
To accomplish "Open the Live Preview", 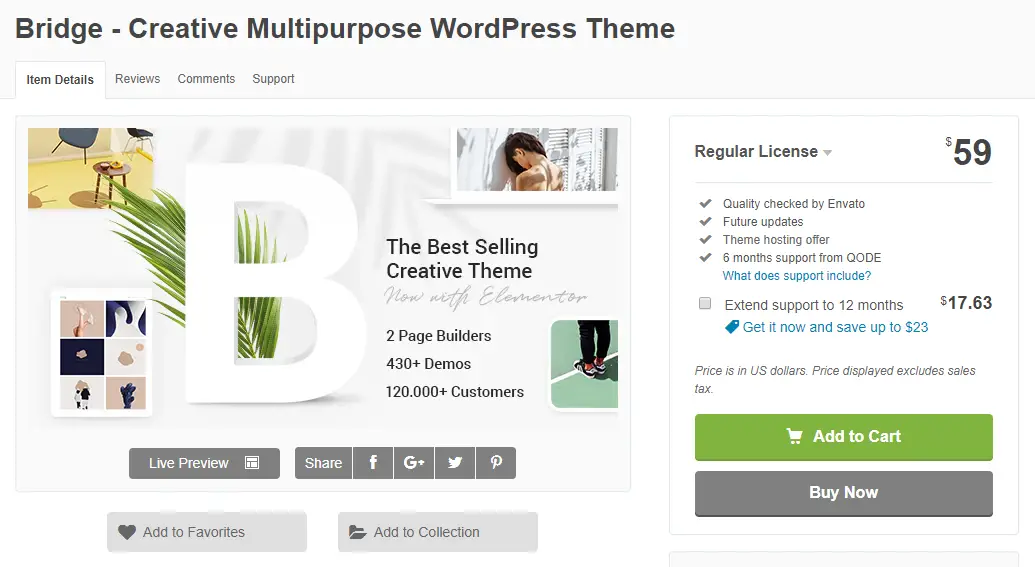I will (204, 463).
